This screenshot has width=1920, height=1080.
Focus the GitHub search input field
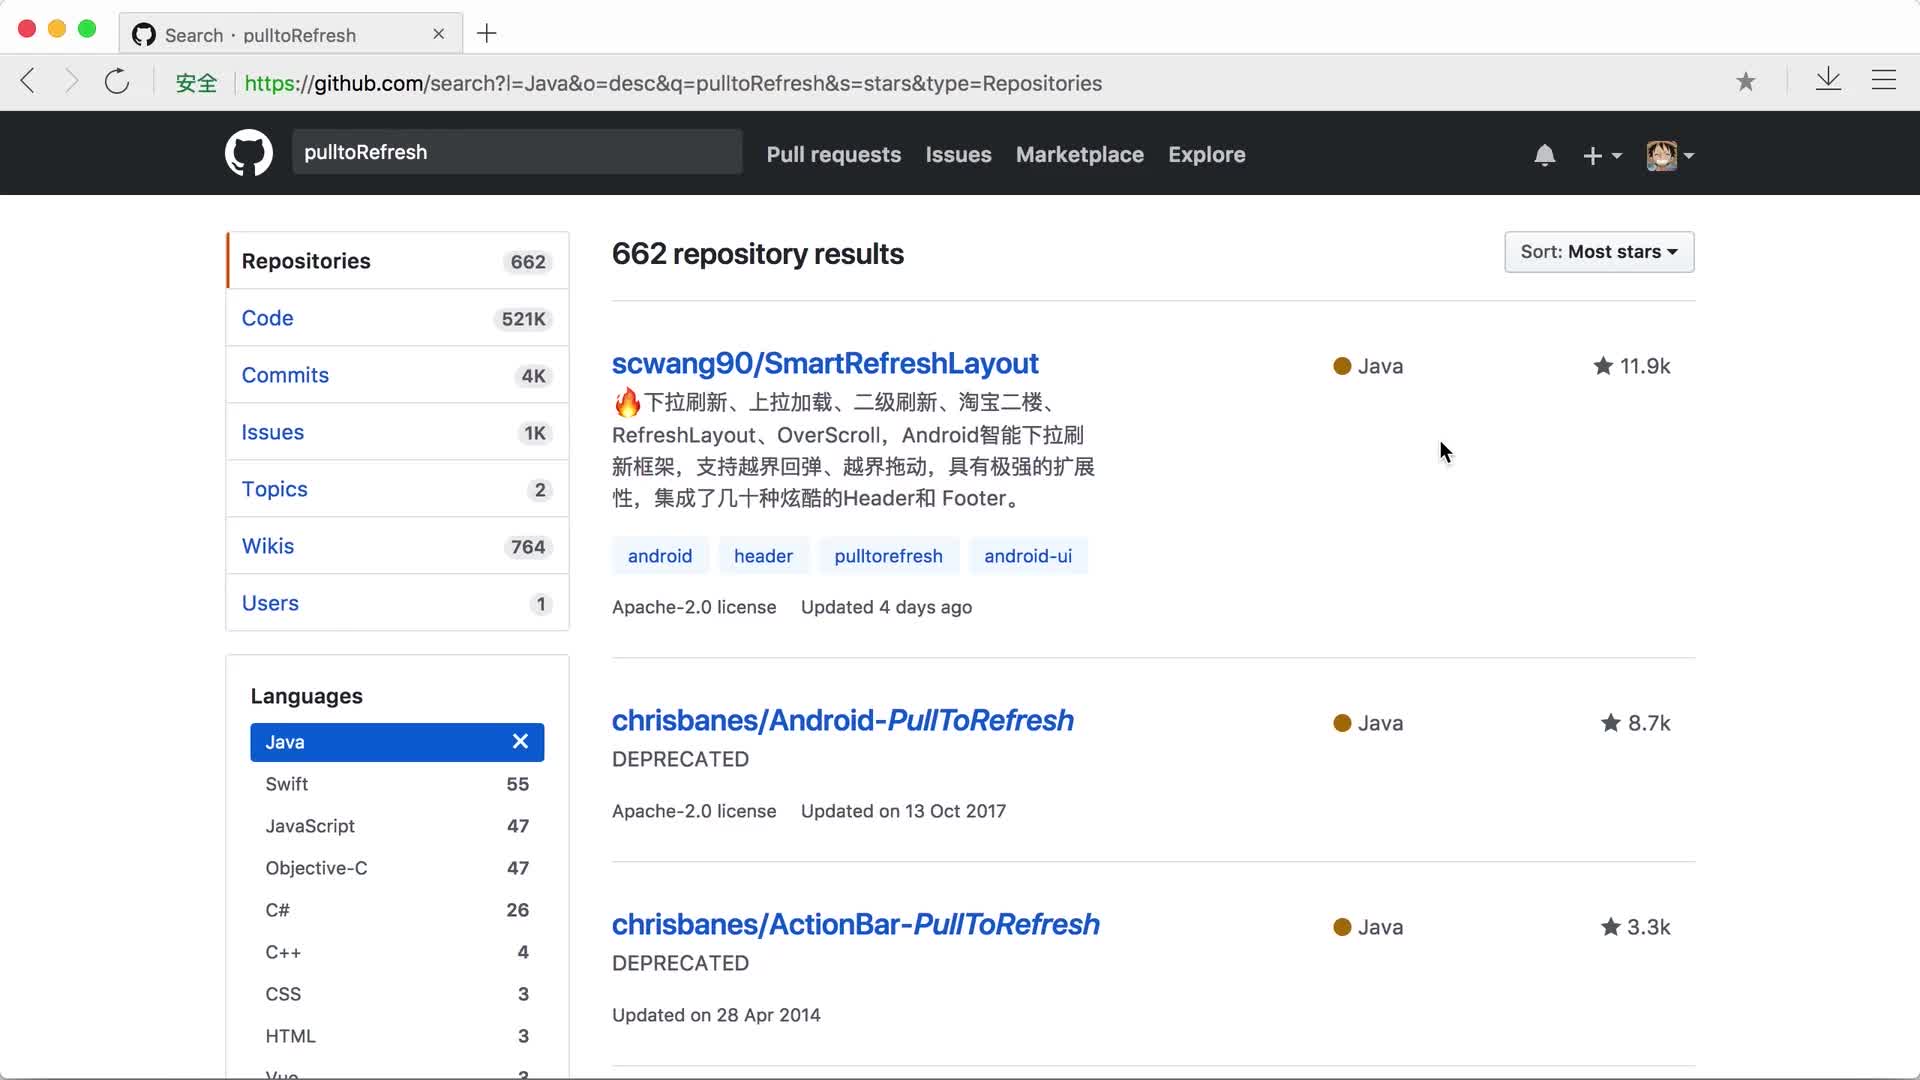point(516,152)
